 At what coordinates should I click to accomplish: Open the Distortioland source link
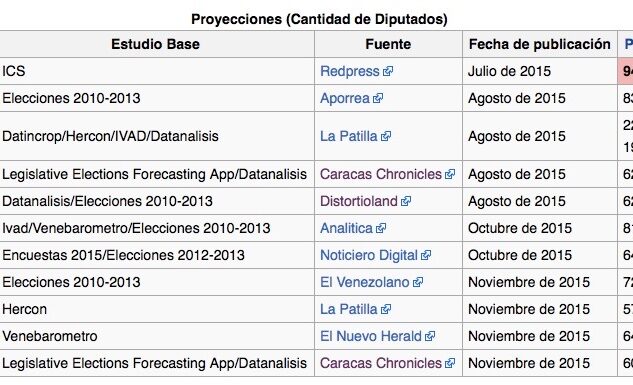[359, 201]
